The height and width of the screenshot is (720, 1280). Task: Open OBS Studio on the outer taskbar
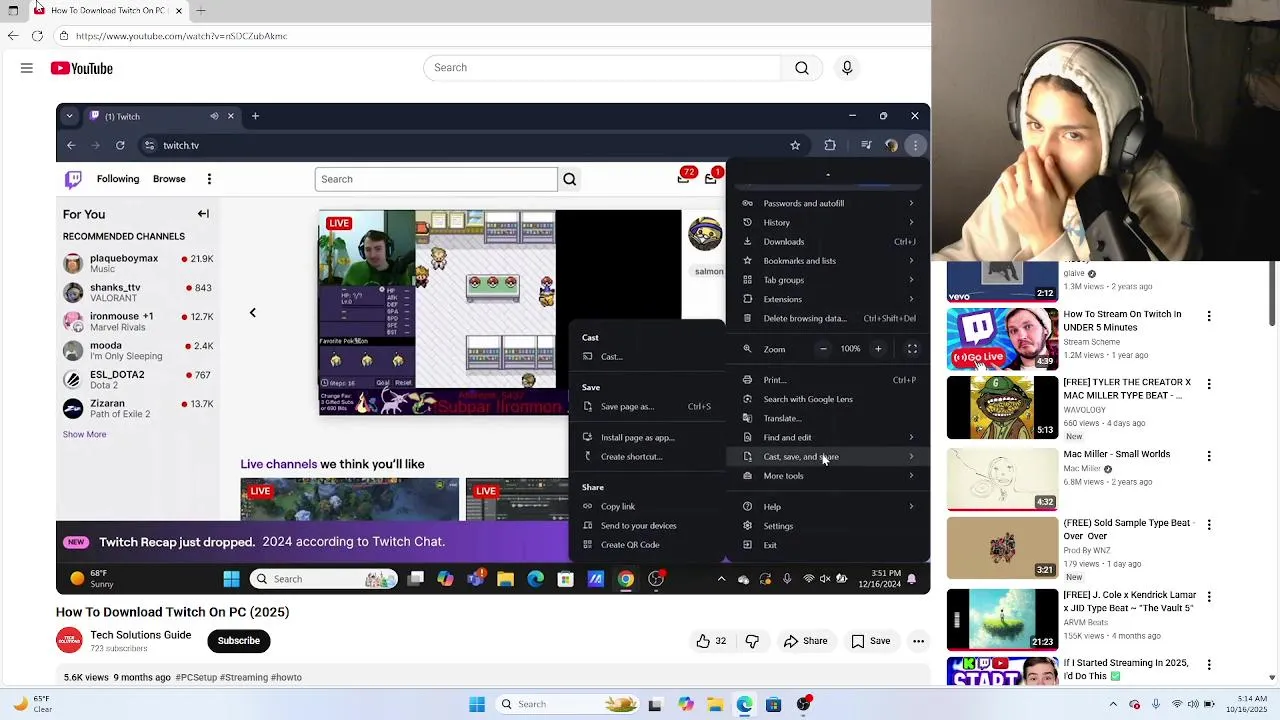[x=804, y=704]
